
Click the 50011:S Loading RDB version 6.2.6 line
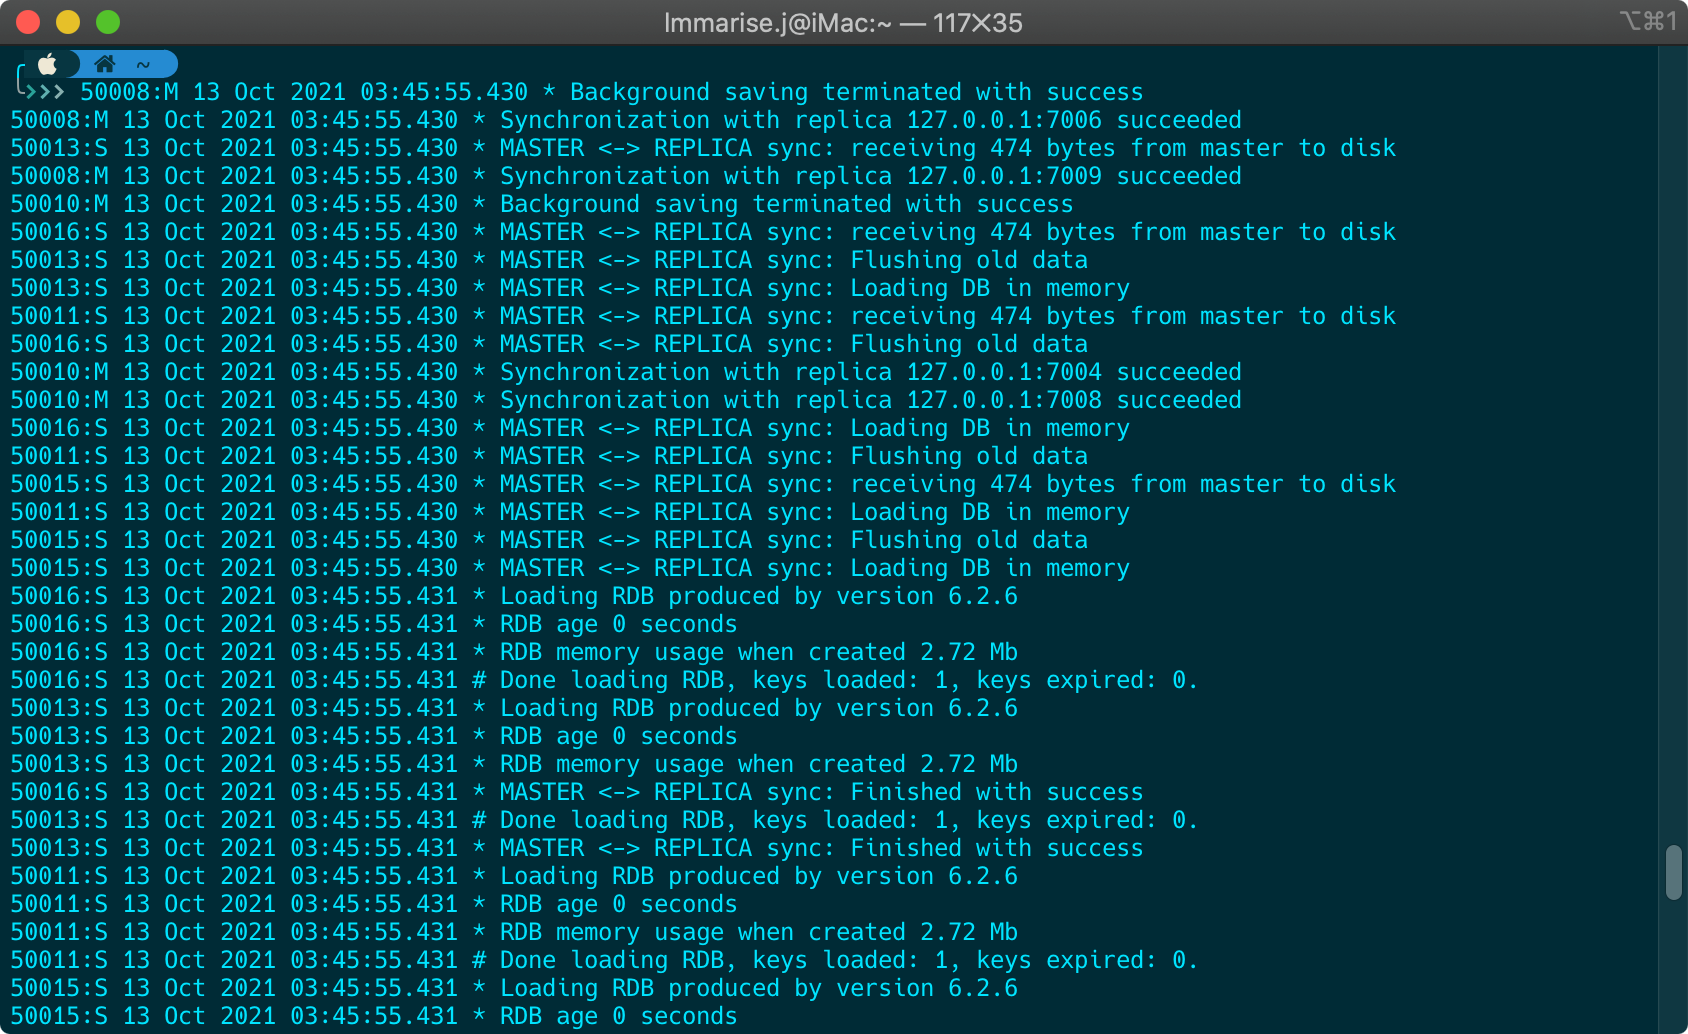[x=514, y=876]
